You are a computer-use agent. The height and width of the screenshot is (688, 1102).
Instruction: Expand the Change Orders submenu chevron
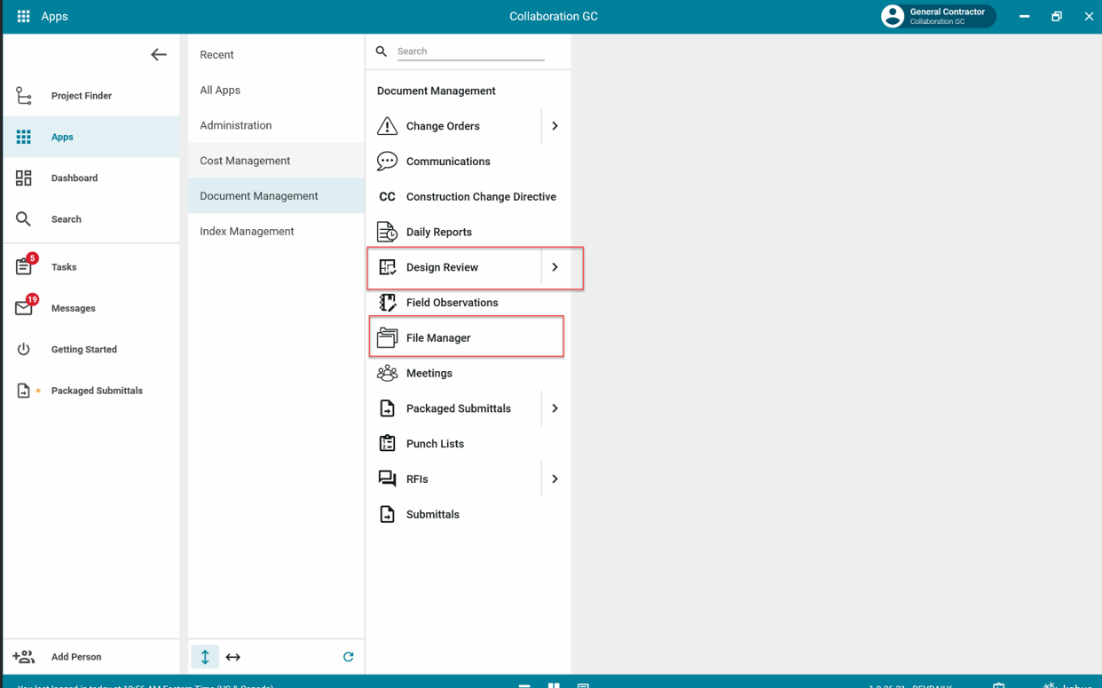(555, 126)
